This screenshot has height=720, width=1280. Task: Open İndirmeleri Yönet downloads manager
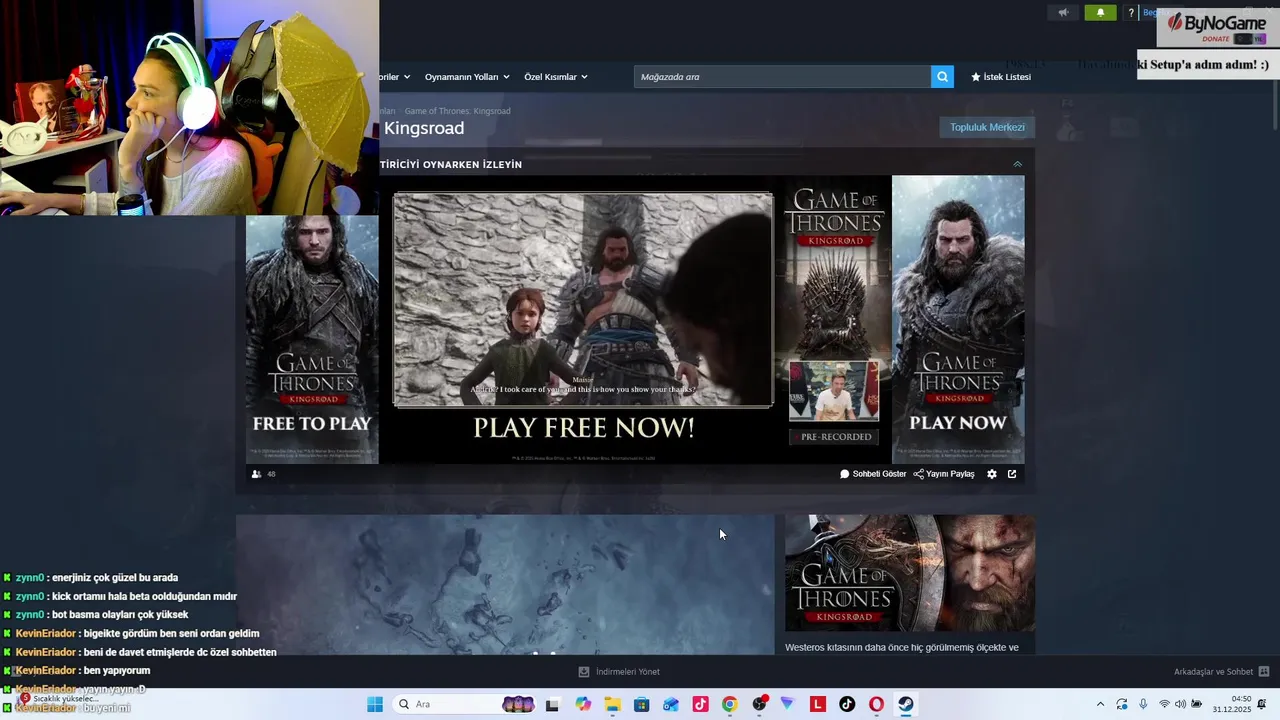(x=619, y=672)
